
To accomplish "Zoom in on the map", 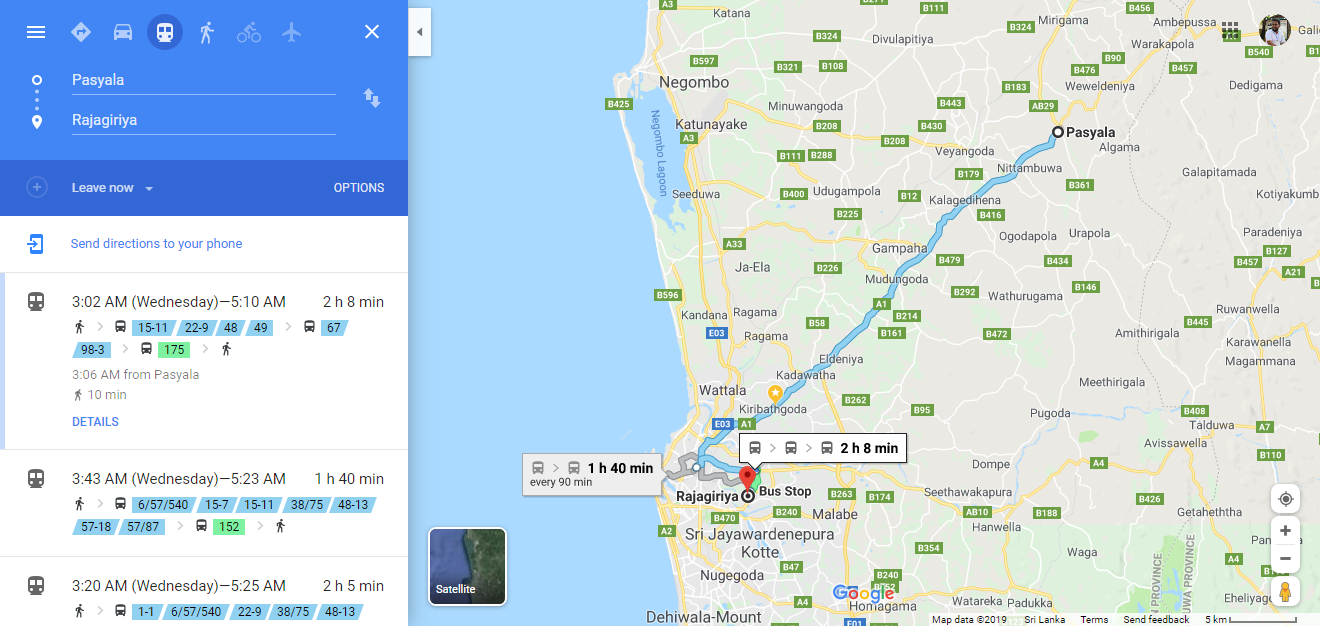I will pyautogui.click(x=1286, y=531).
